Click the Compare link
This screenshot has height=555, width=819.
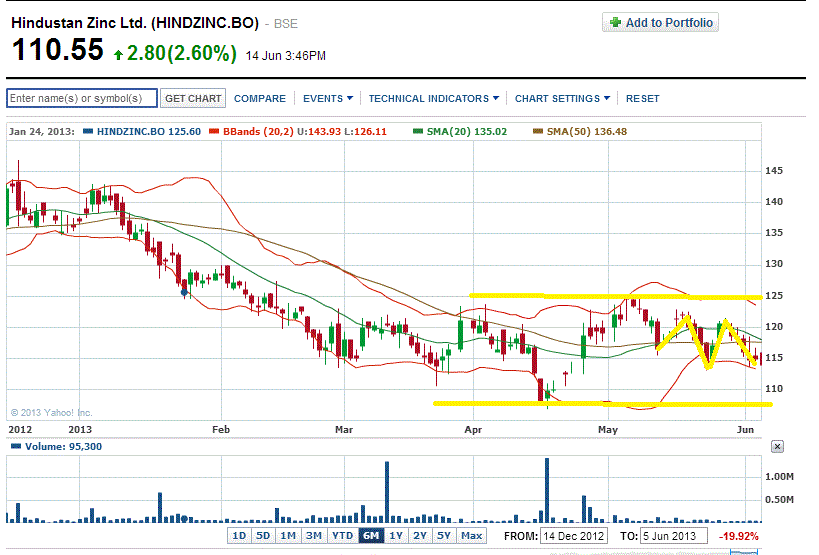260,99
